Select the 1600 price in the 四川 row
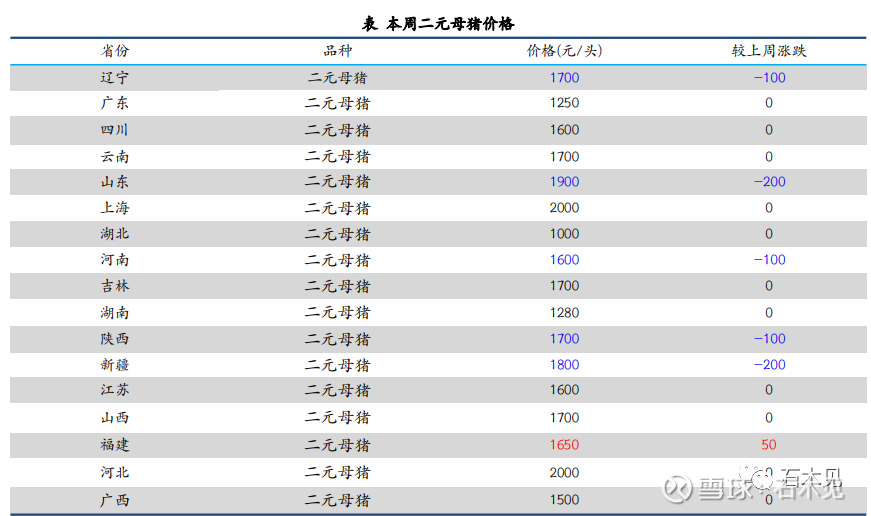Screen dimensions: 871x516 (564, 130)
